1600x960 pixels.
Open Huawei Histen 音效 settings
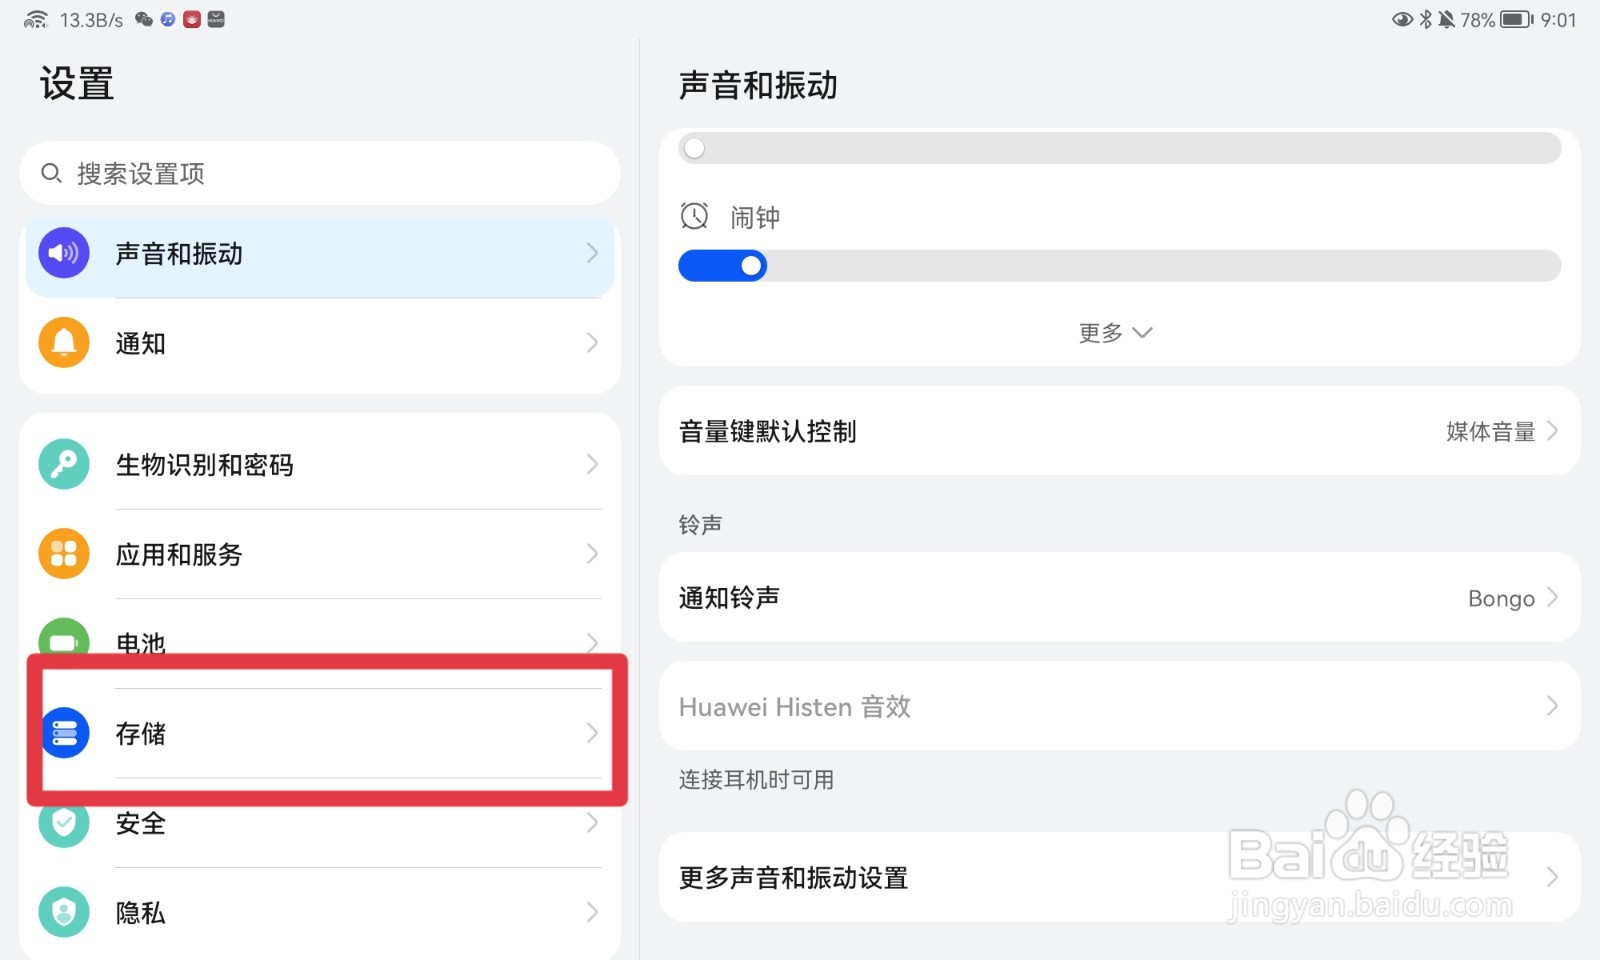coord(1118,706)
